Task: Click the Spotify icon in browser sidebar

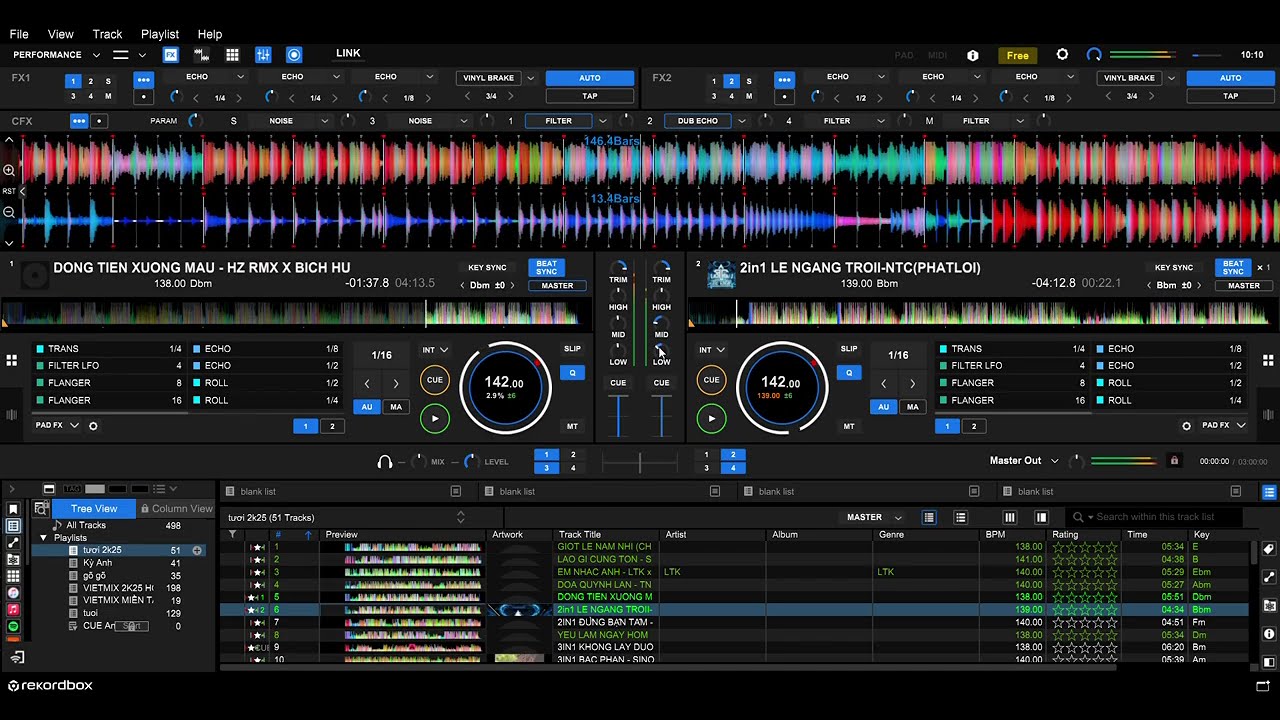Action: (x=13, y=626)
